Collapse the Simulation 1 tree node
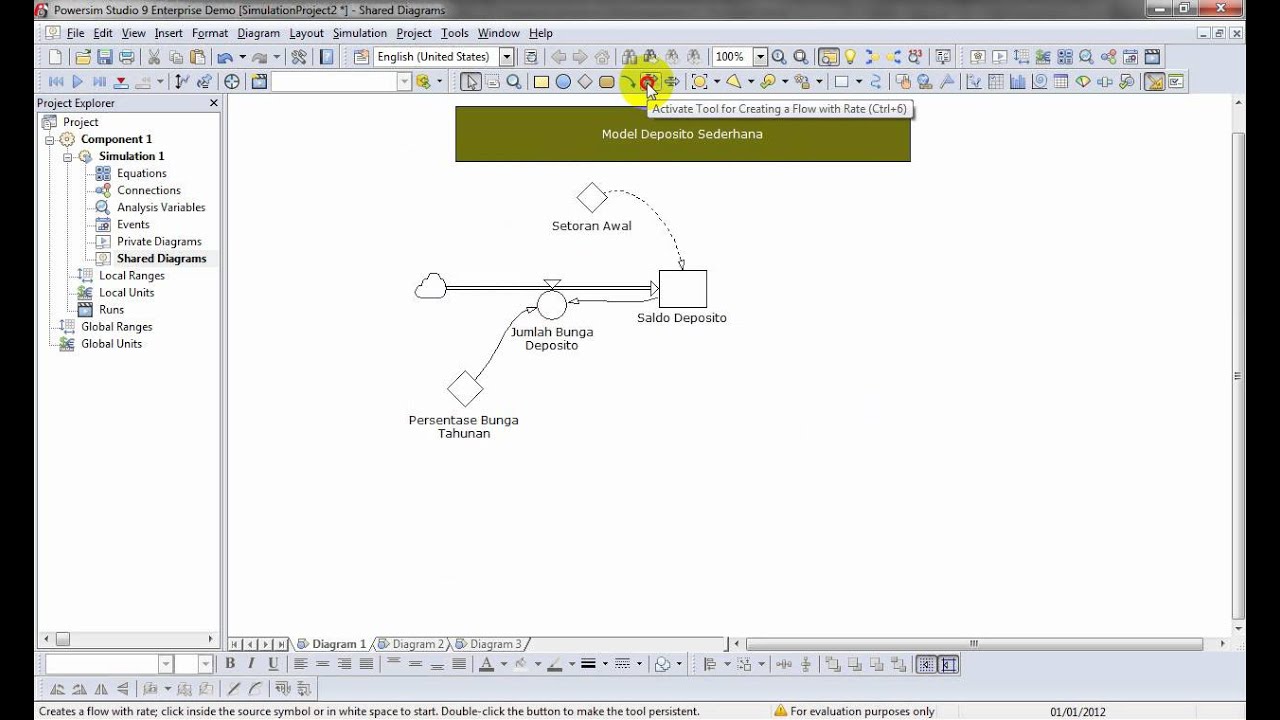 coord(67,156)
